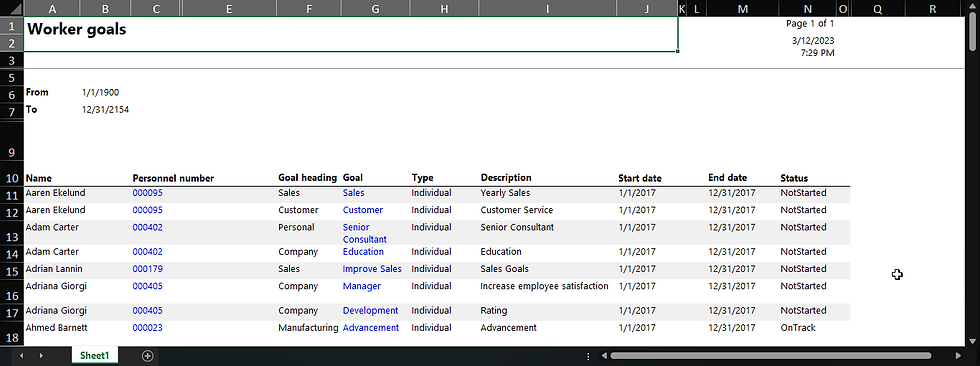Go to previous sheet using left arrow
Image resolution: width=980 pixels, height=366 pixels.
pyautogui.click(x=21, y=355)
